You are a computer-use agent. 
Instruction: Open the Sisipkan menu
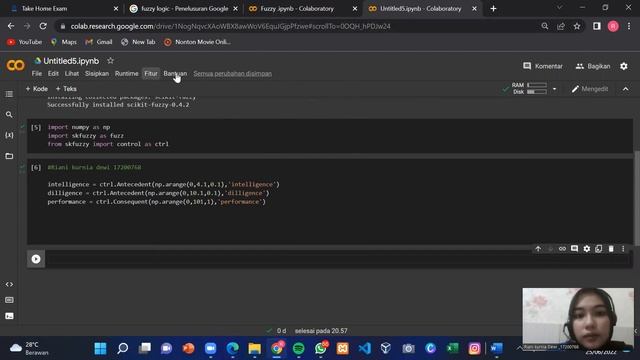click(97, 73)
